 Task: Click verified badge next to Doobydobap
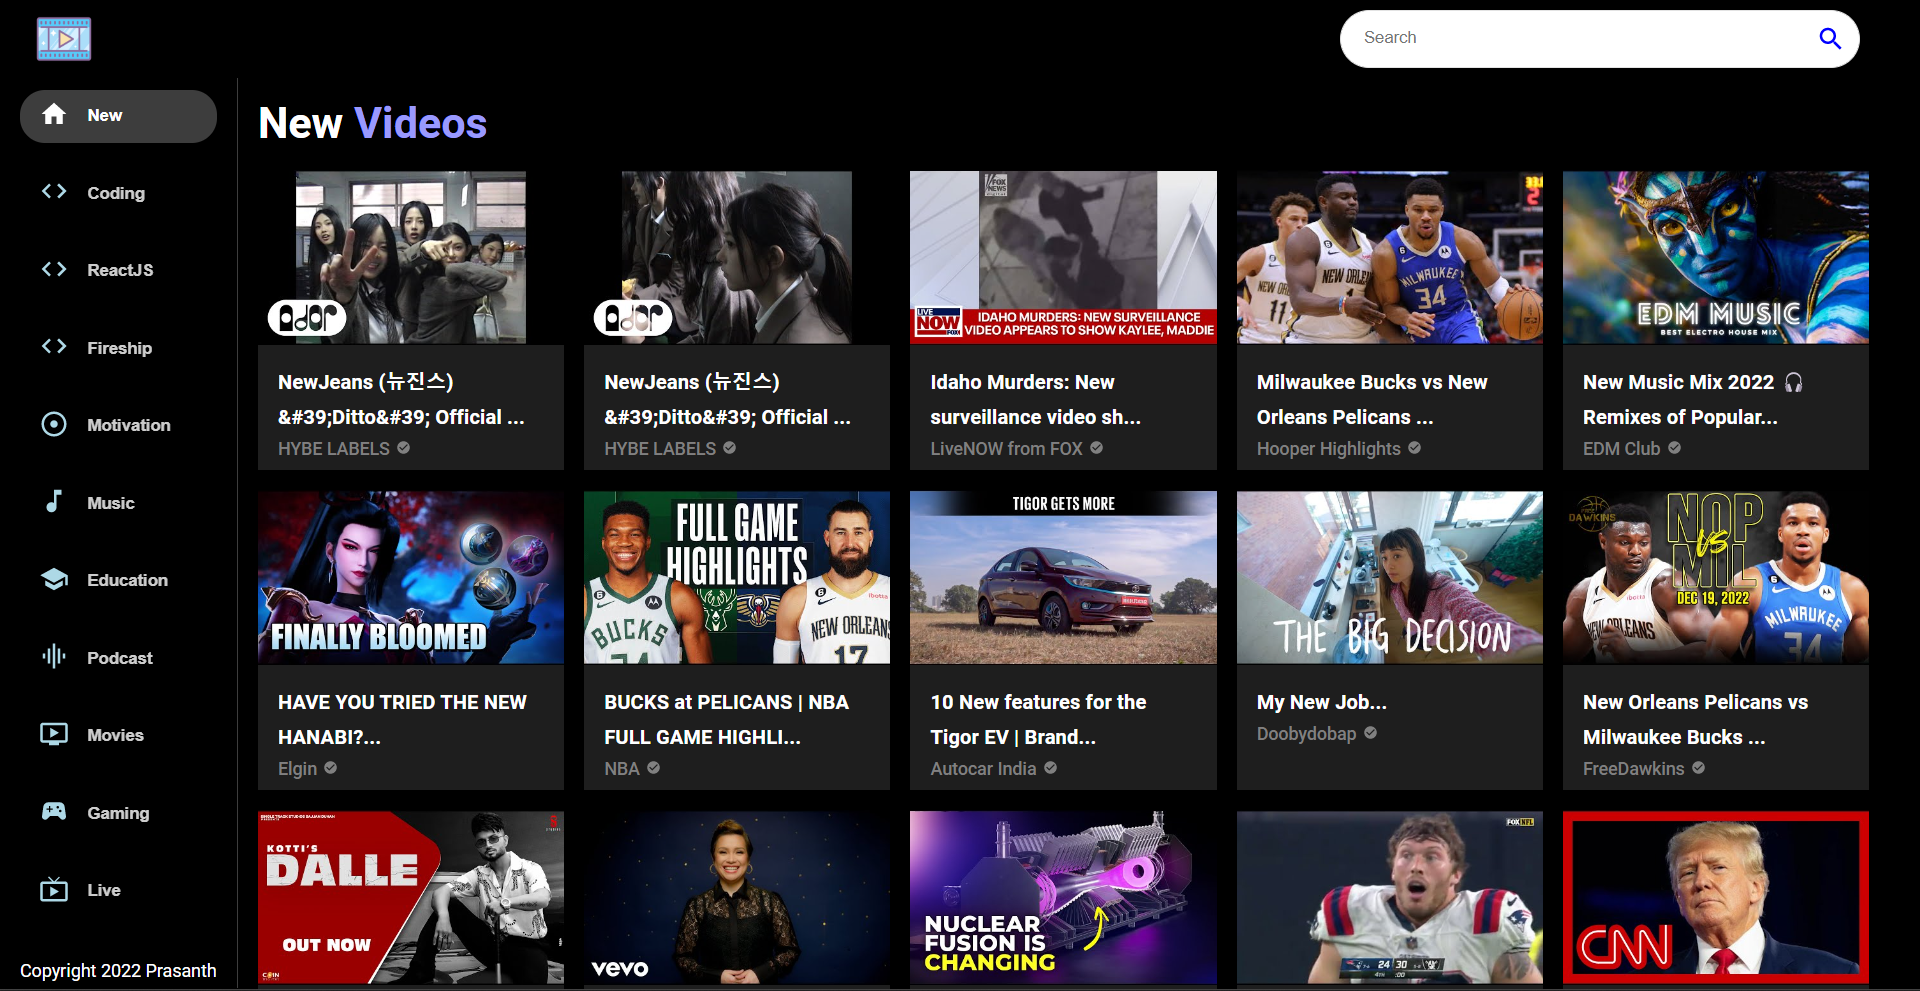pyautogui.click(x=1370, y=733)
